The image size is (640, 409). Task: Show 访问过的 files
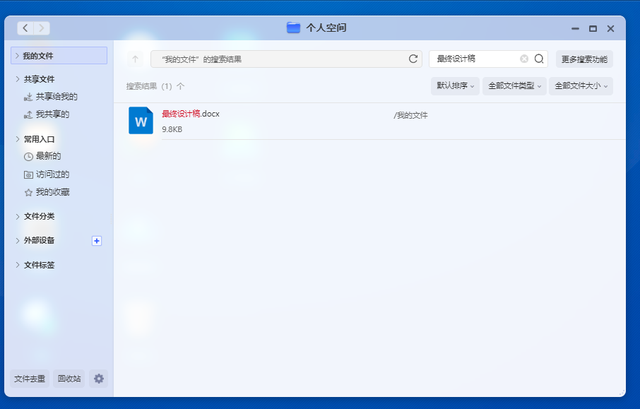(x=52, y=175)
